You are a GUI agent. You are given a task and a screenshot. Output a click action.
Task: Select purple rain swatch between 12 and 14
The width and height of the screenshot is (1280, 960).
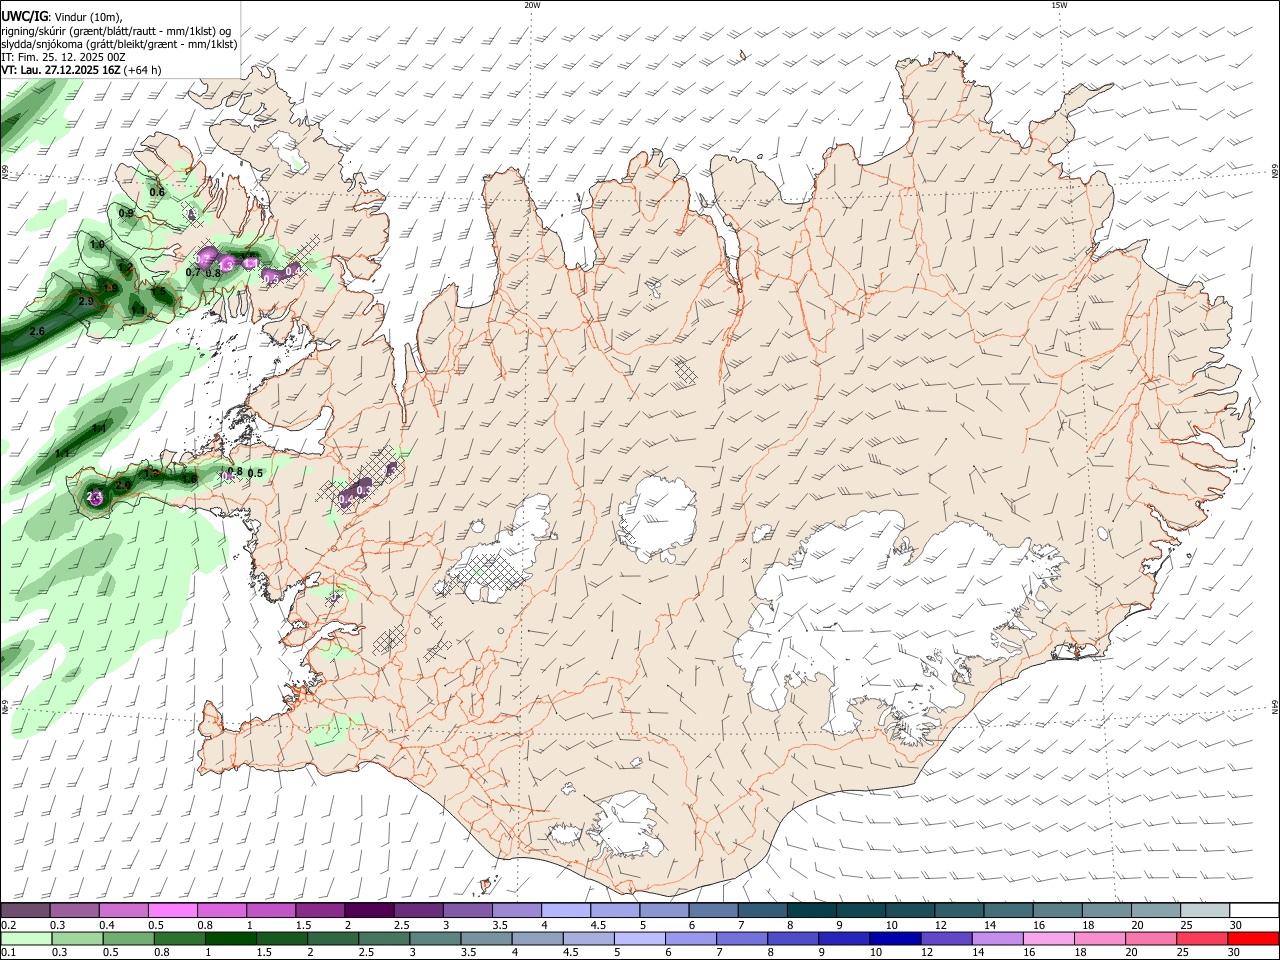(945, 938)
